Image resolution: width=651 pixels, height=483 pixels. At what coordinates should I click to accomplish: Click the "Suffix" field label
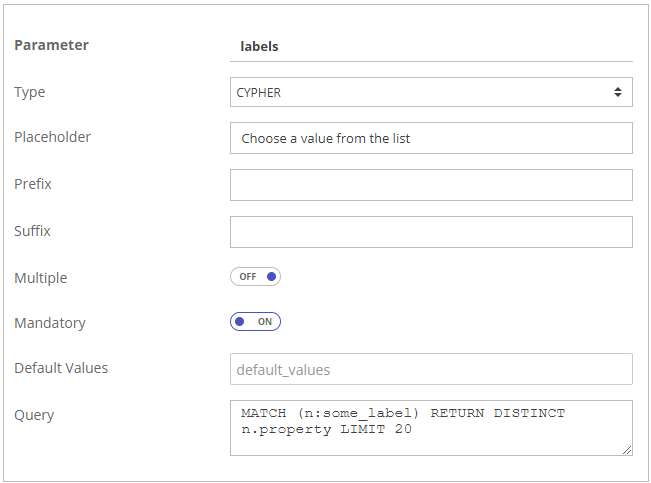click(33, 231)
